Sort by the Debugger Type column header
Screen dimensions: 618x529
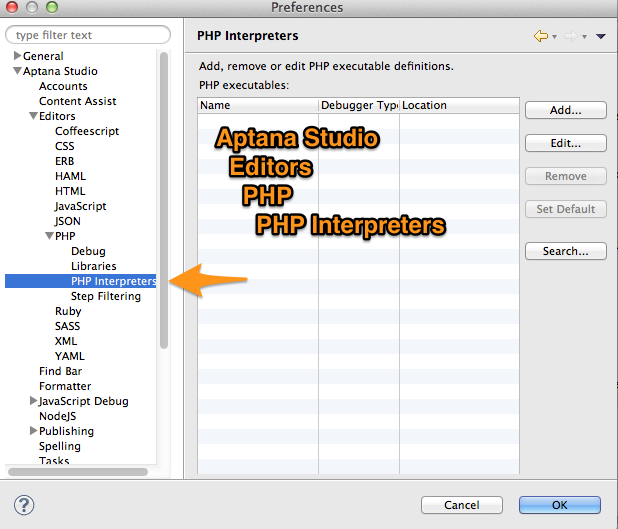coord(359,105)
